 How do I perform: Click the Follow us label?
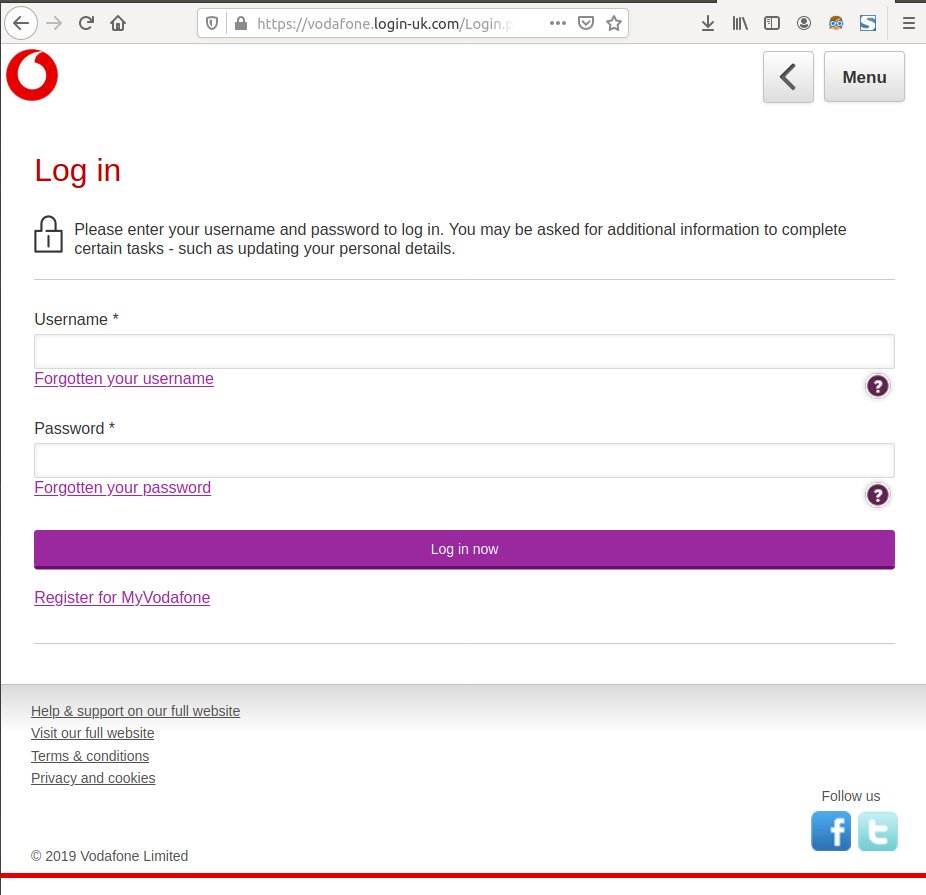850,796
